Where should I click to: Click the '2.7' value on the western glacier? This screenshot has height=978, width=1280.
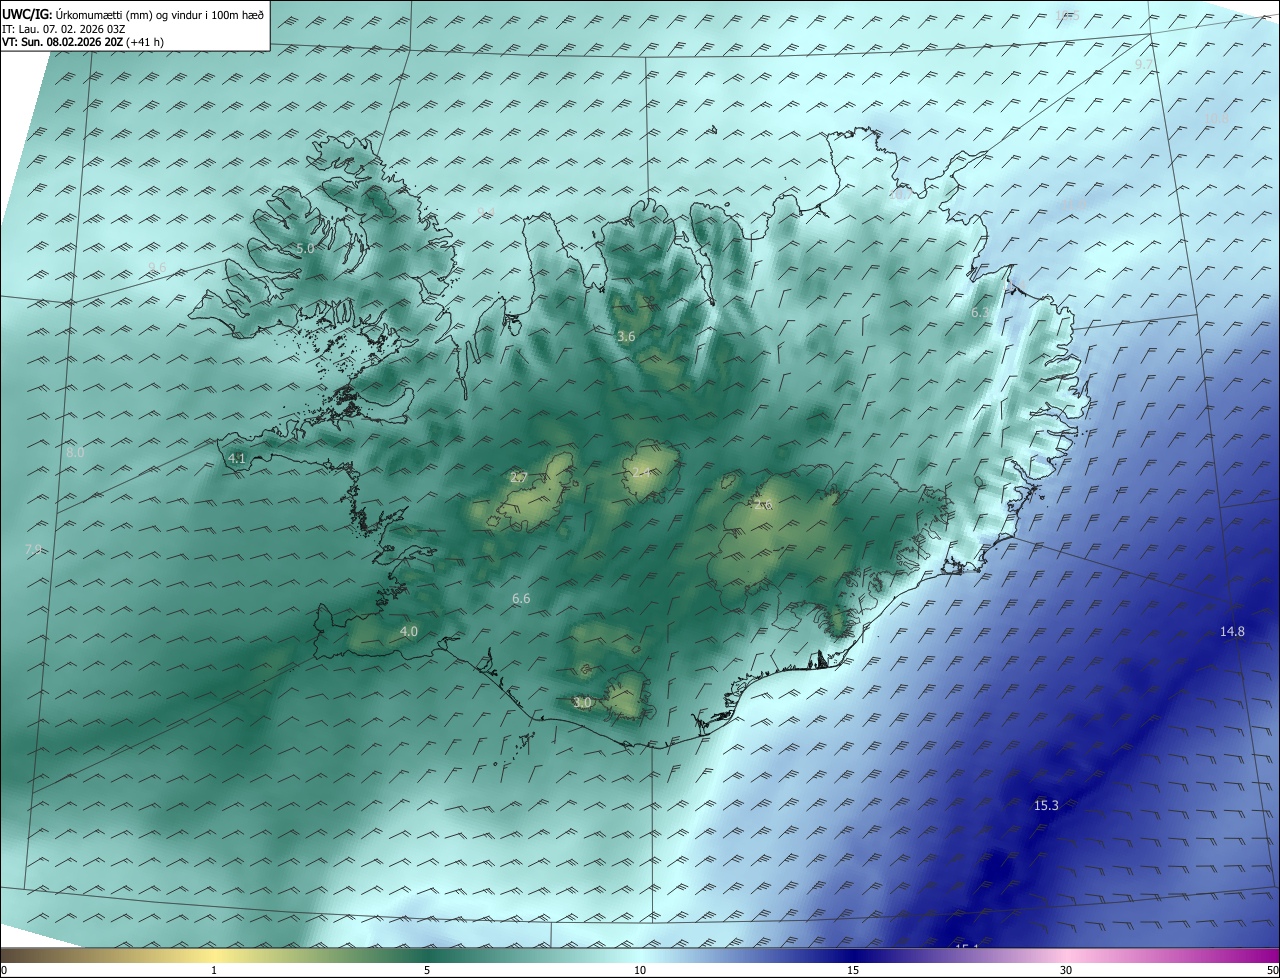pos(519,478)
